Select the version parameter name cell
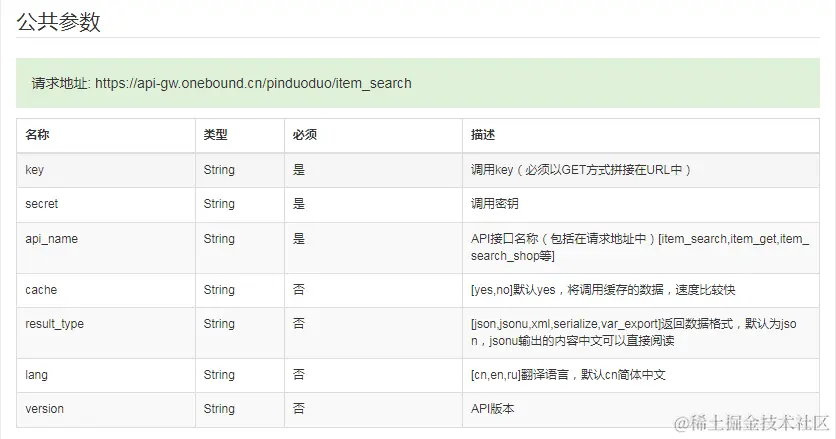 pos(44,409)
